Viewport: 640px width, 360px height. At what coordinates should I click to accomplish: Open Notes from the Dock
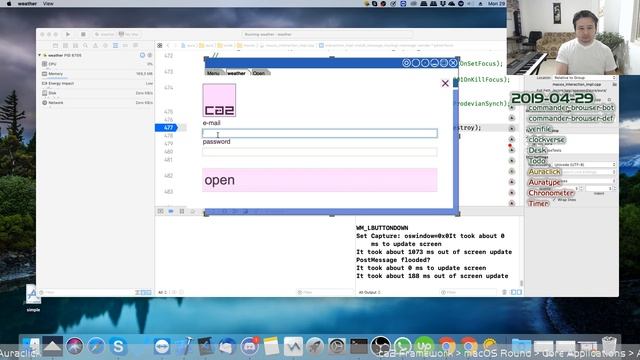(x=271, y=346)
